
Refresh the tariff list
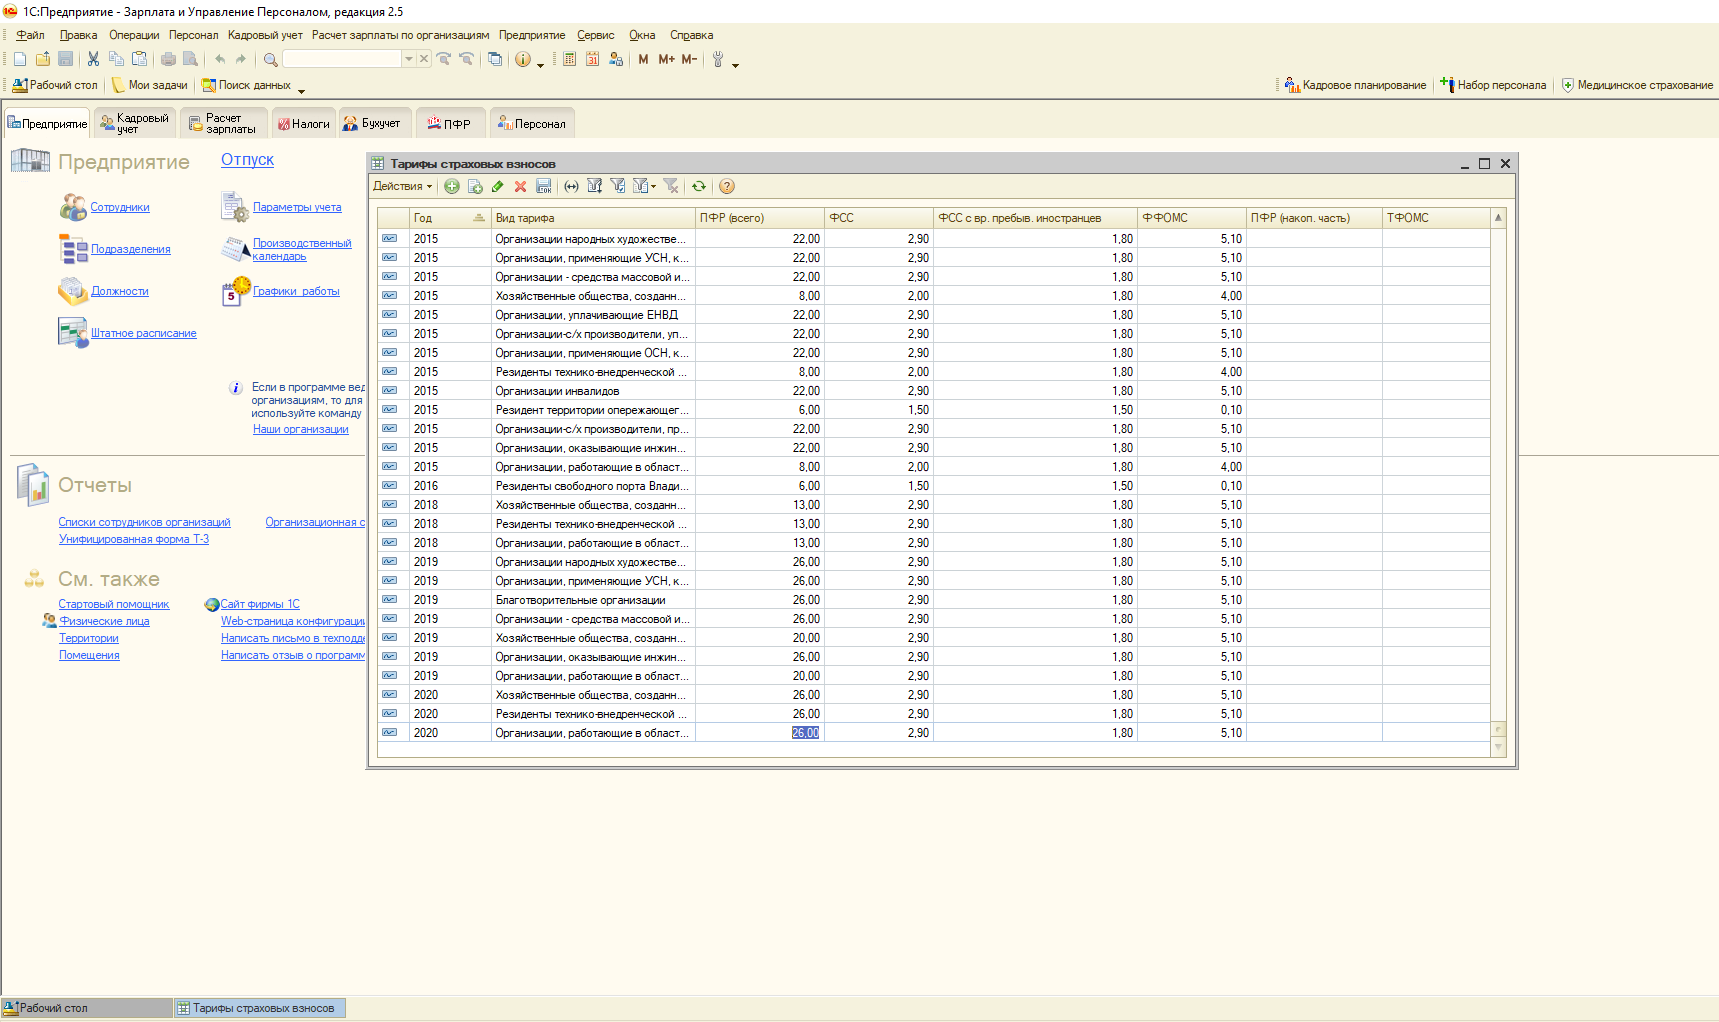click(699, 186)
